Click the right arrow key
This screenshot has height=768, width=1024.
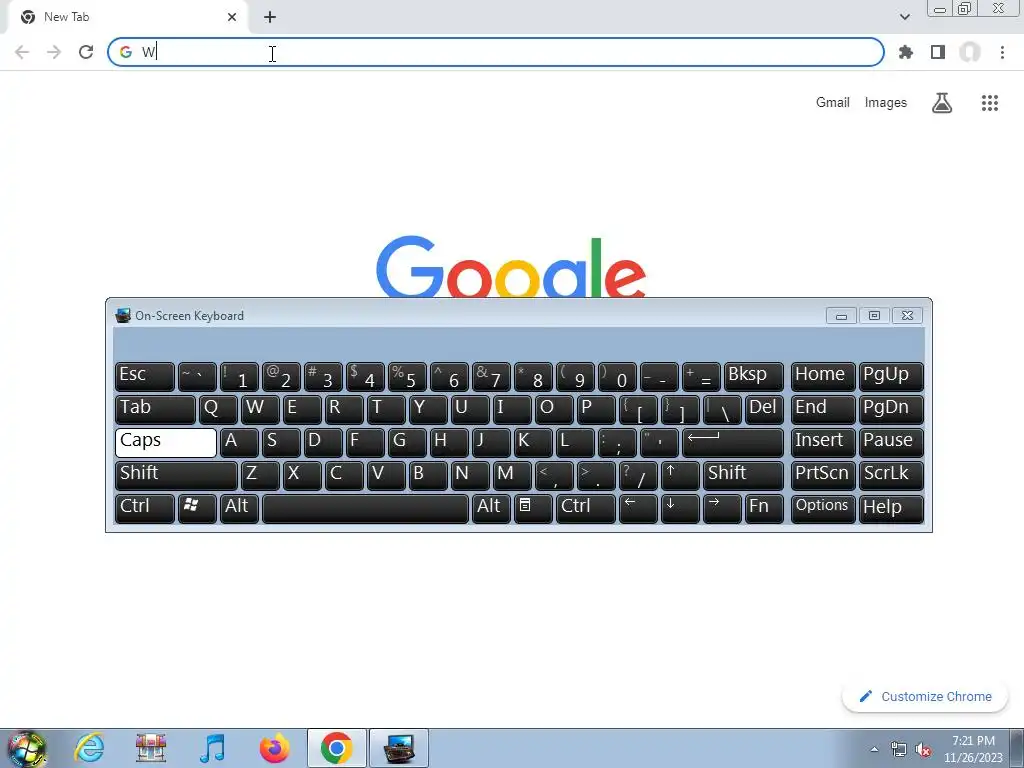[722, 508]
